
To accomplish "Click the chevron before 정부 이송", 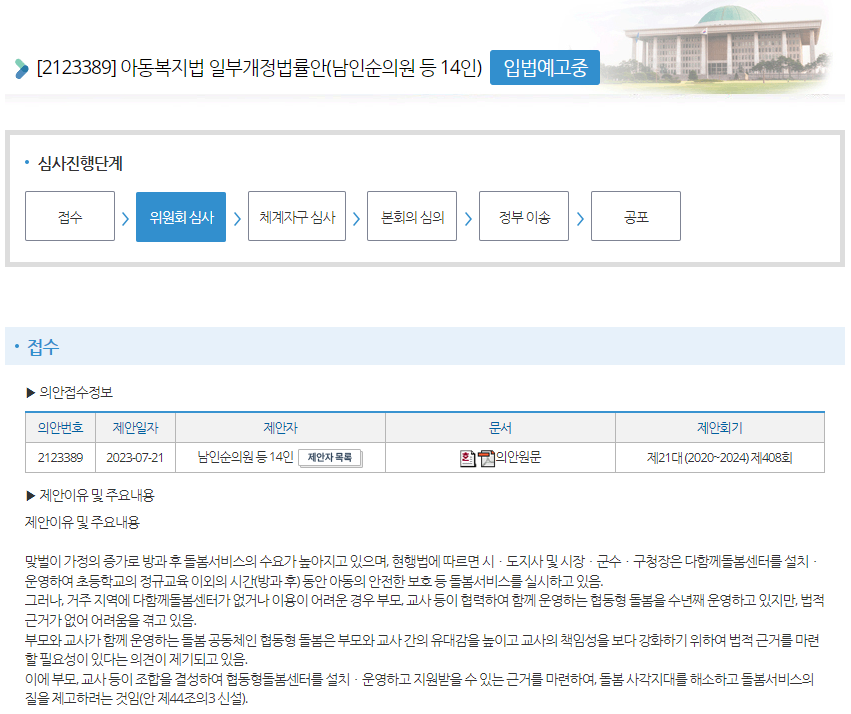I will [x=468, y=218].
